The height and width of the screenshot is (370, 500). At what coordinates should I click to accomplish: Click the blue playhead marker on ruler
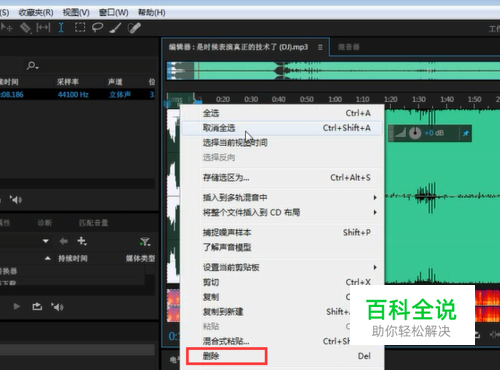click(198, 101)
